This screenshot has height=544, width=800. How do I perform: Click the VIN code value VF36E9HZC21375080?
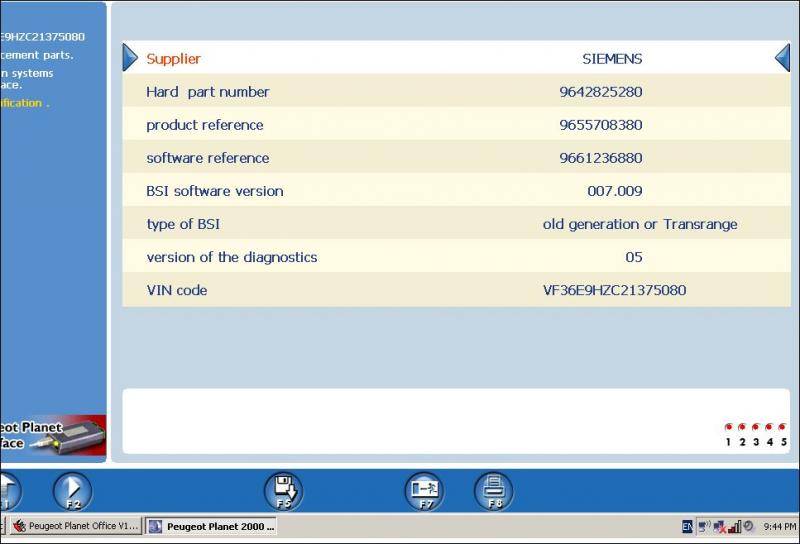click(614, 290)
